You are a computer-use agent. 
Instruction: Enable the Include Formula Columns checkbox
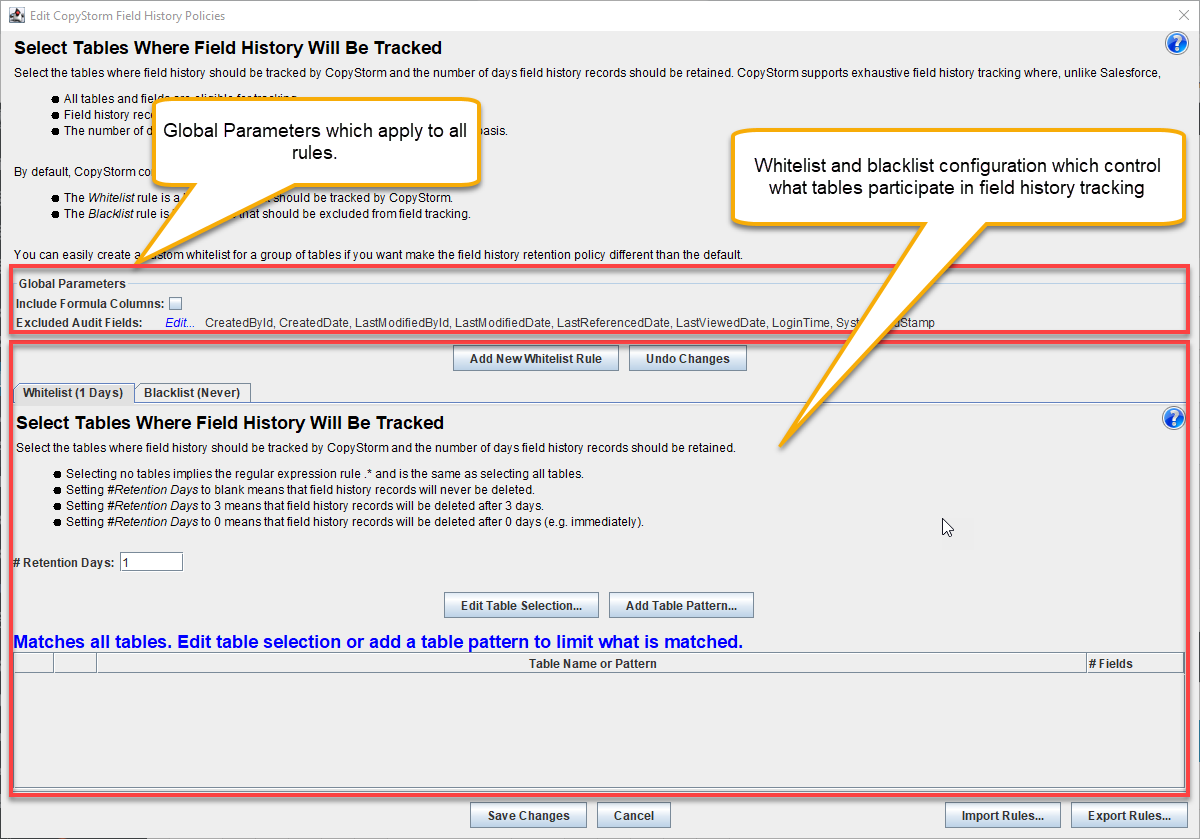(x=175, y=303)
